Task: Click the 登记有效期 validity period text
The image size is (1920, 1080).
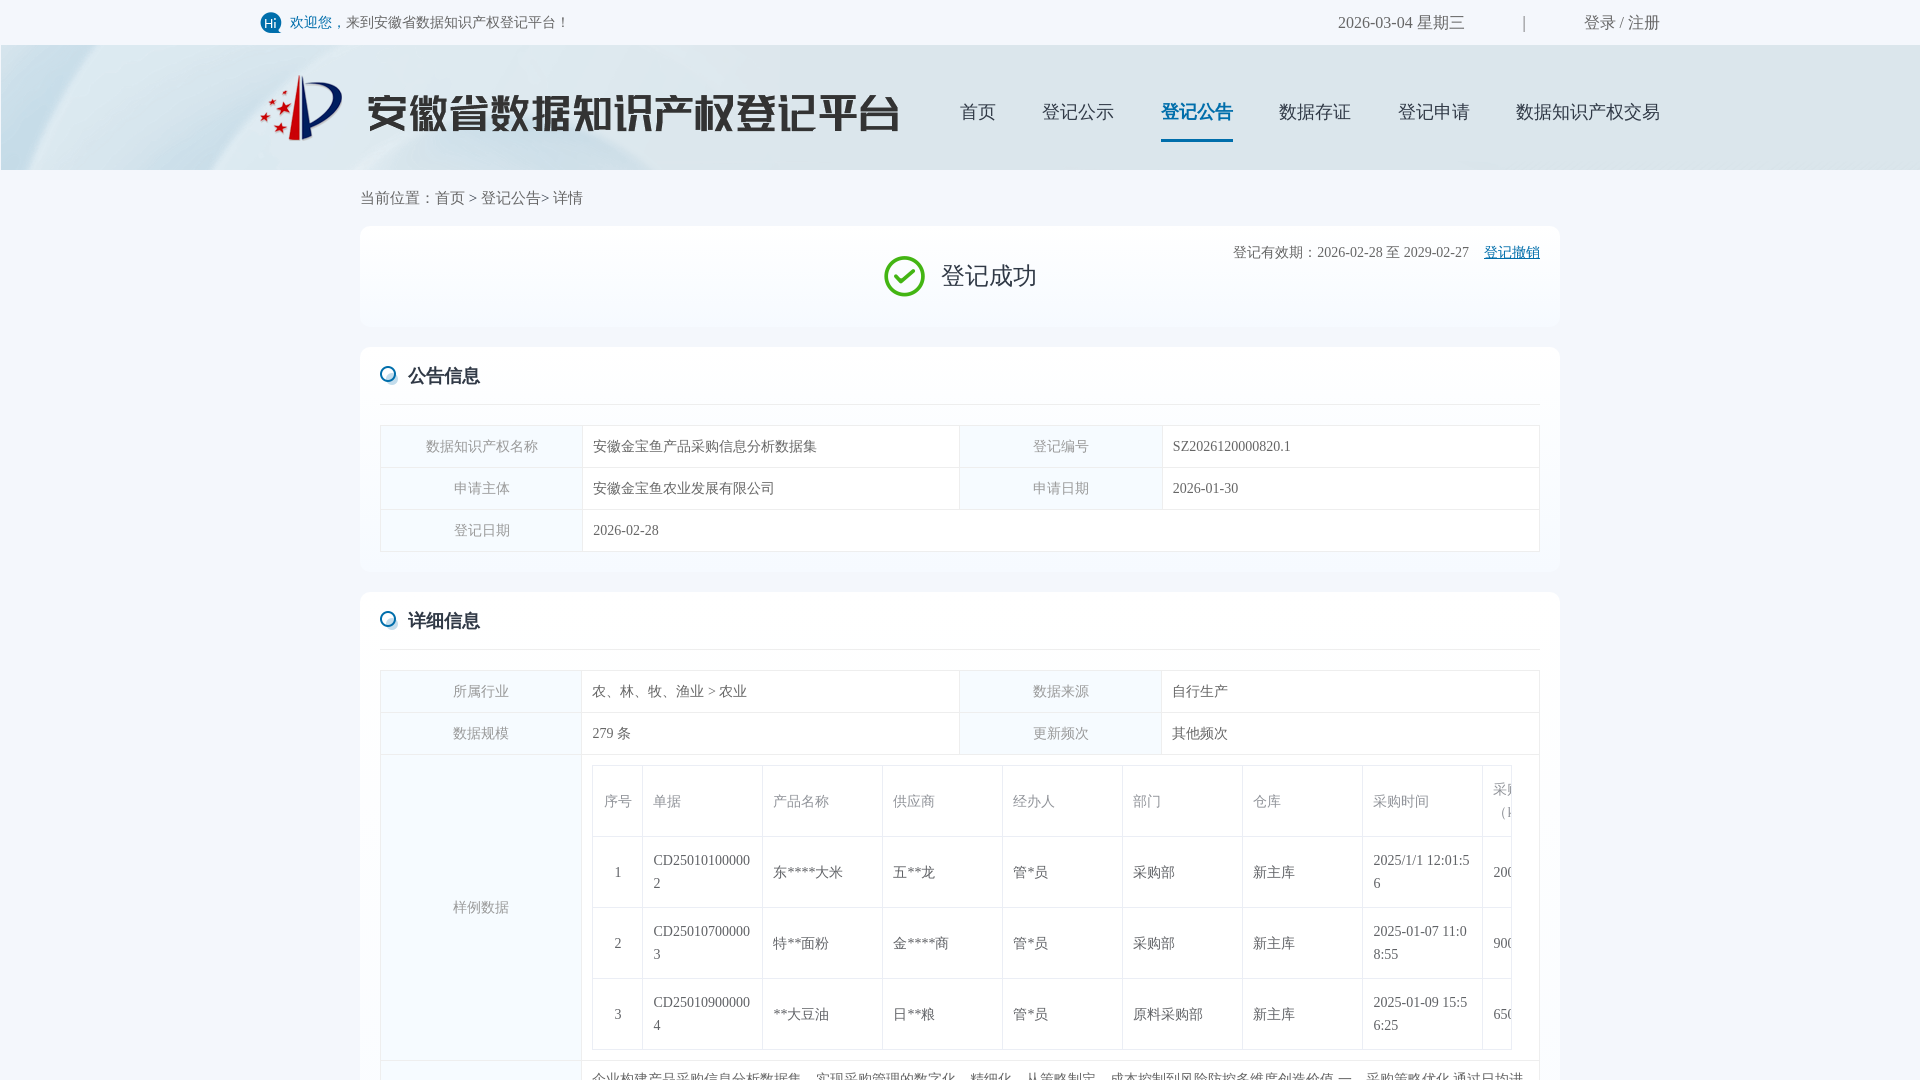Action: (1351, 253)
